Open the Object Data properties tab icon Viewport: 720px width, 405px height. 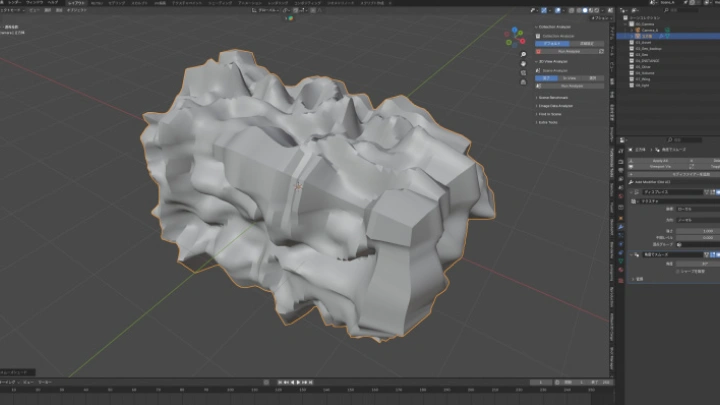pyautogui.click(x=621, y=261)
